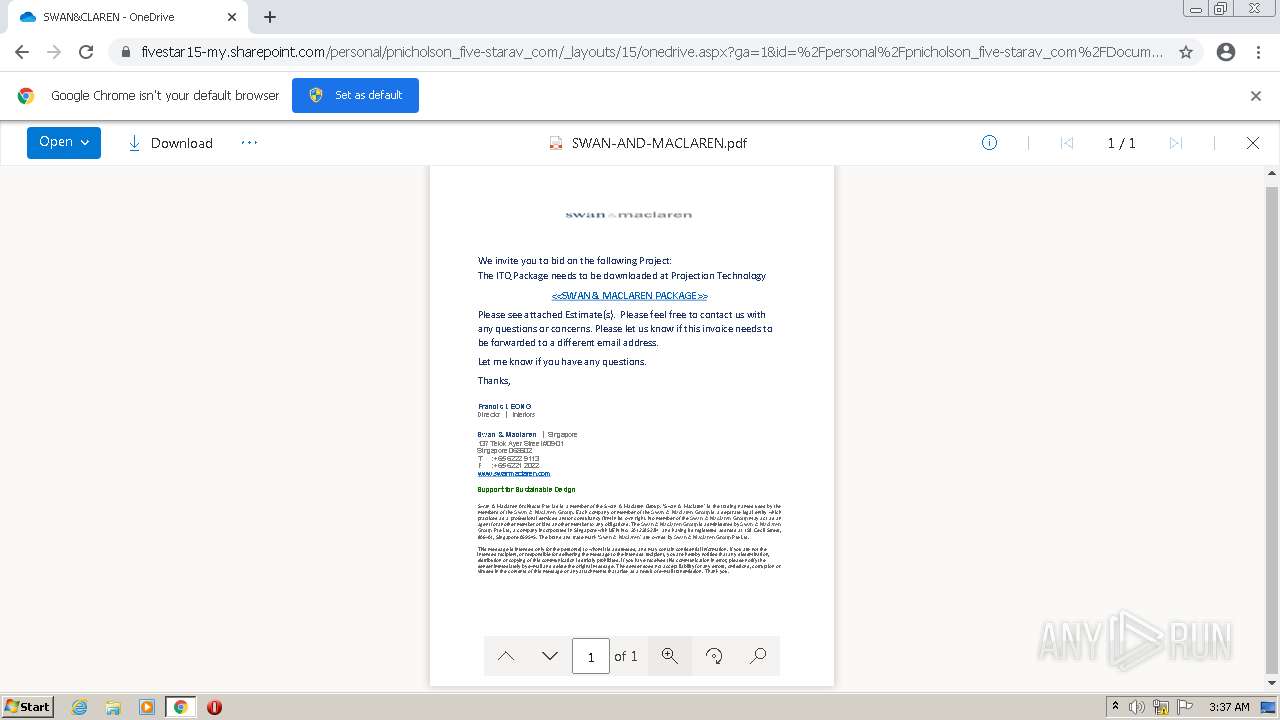This screenshot has height=720, width=1280.
Task: Open Action Center flag icon
Action: [x=1184, y=707]
